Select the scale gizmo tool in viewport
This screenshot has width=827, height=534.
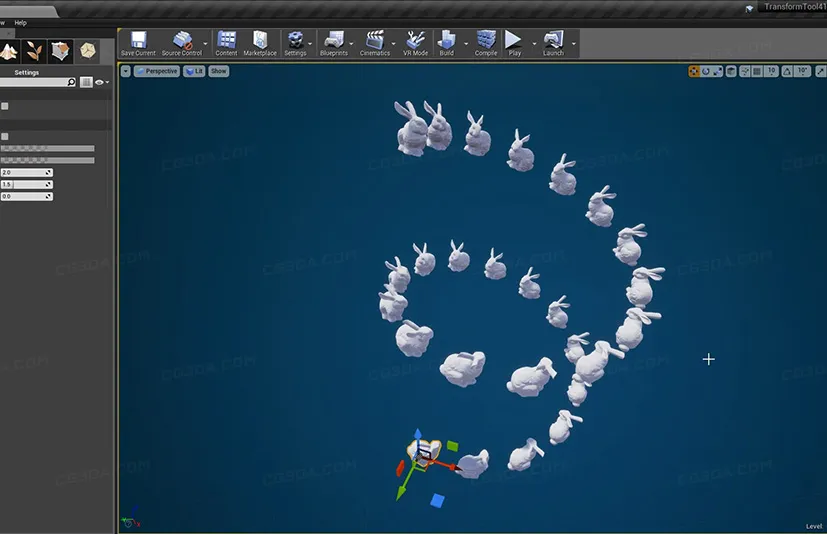717,71
